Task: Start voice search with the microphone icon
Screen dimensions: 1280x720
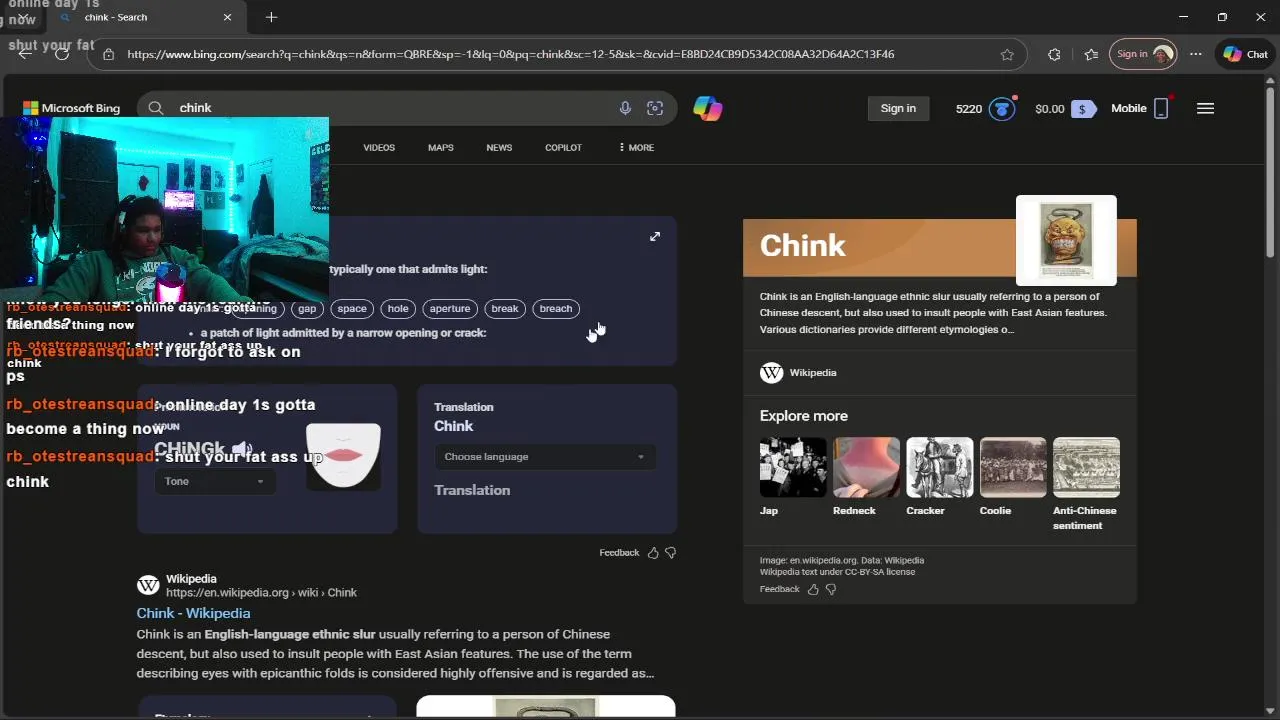Action: [x=625, y=108]
